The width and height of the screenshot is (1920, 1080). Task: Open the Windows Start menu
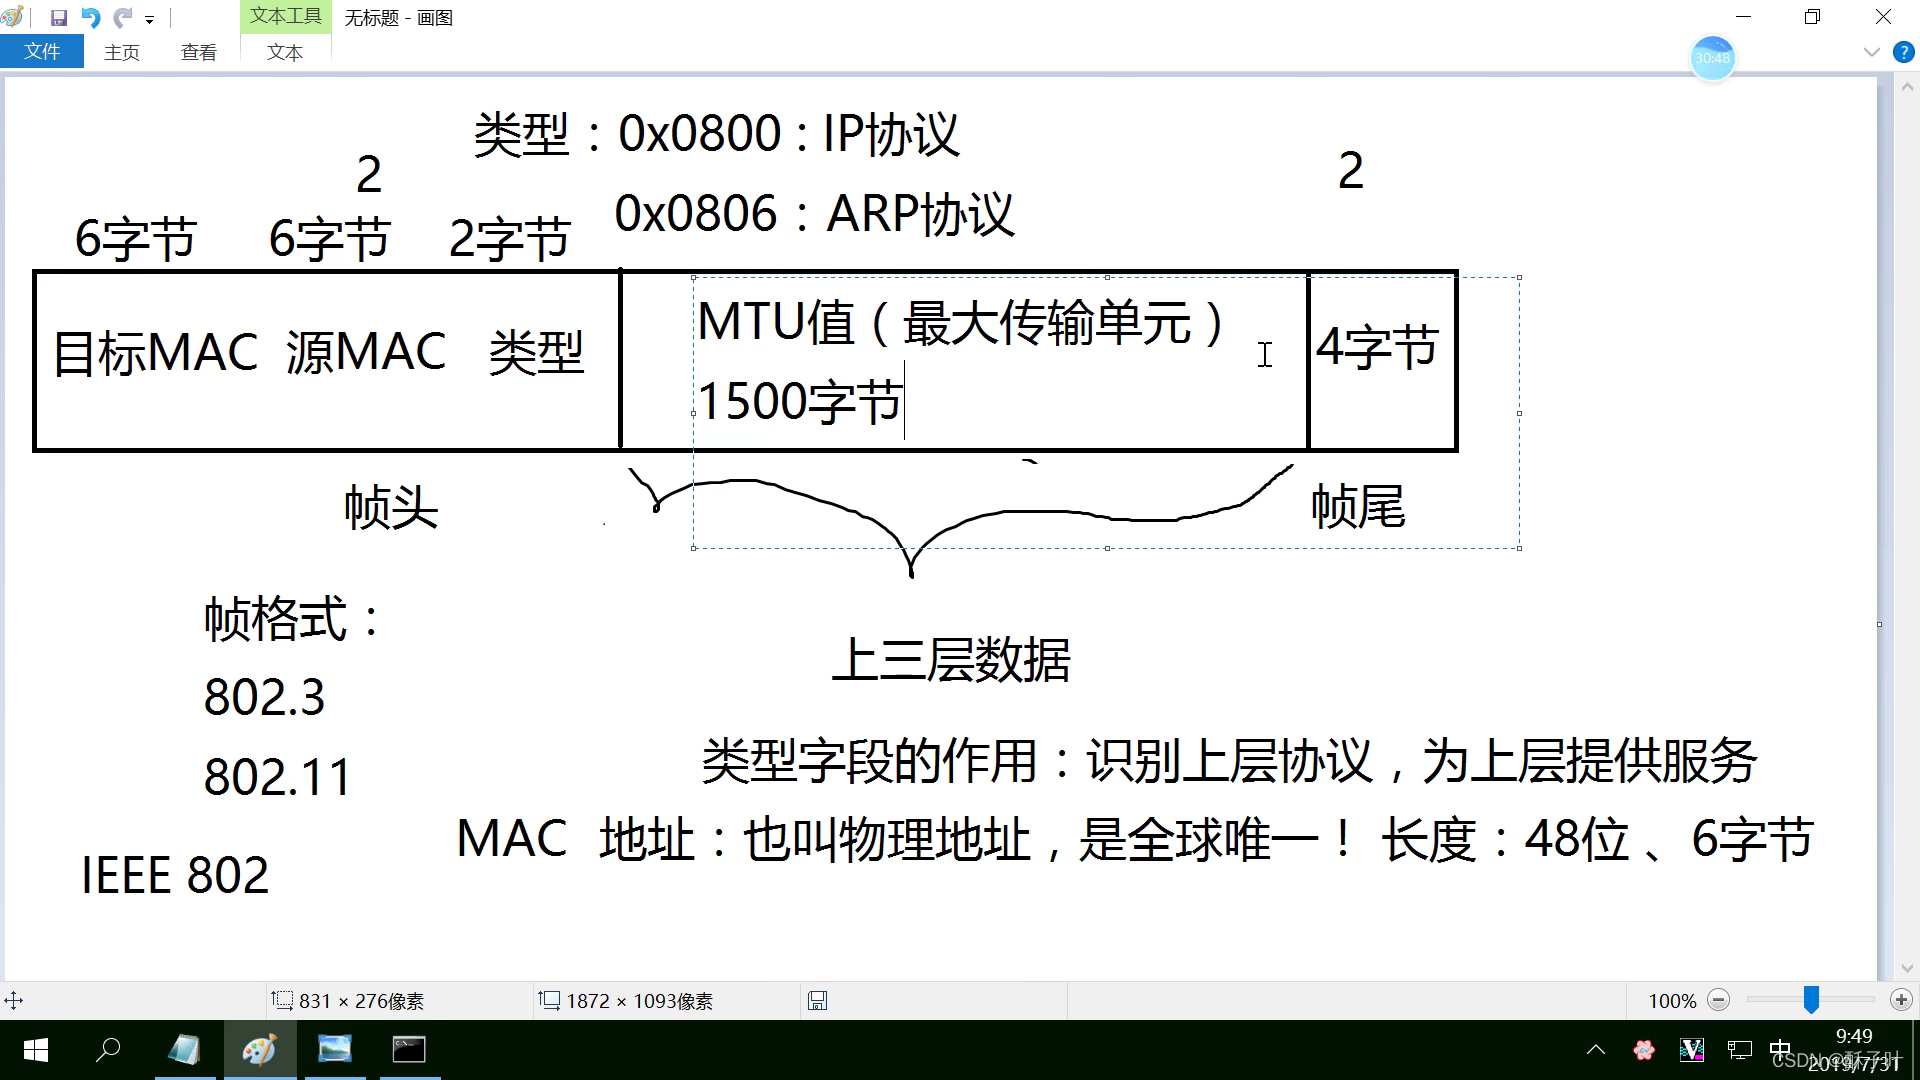point(36,1049)
